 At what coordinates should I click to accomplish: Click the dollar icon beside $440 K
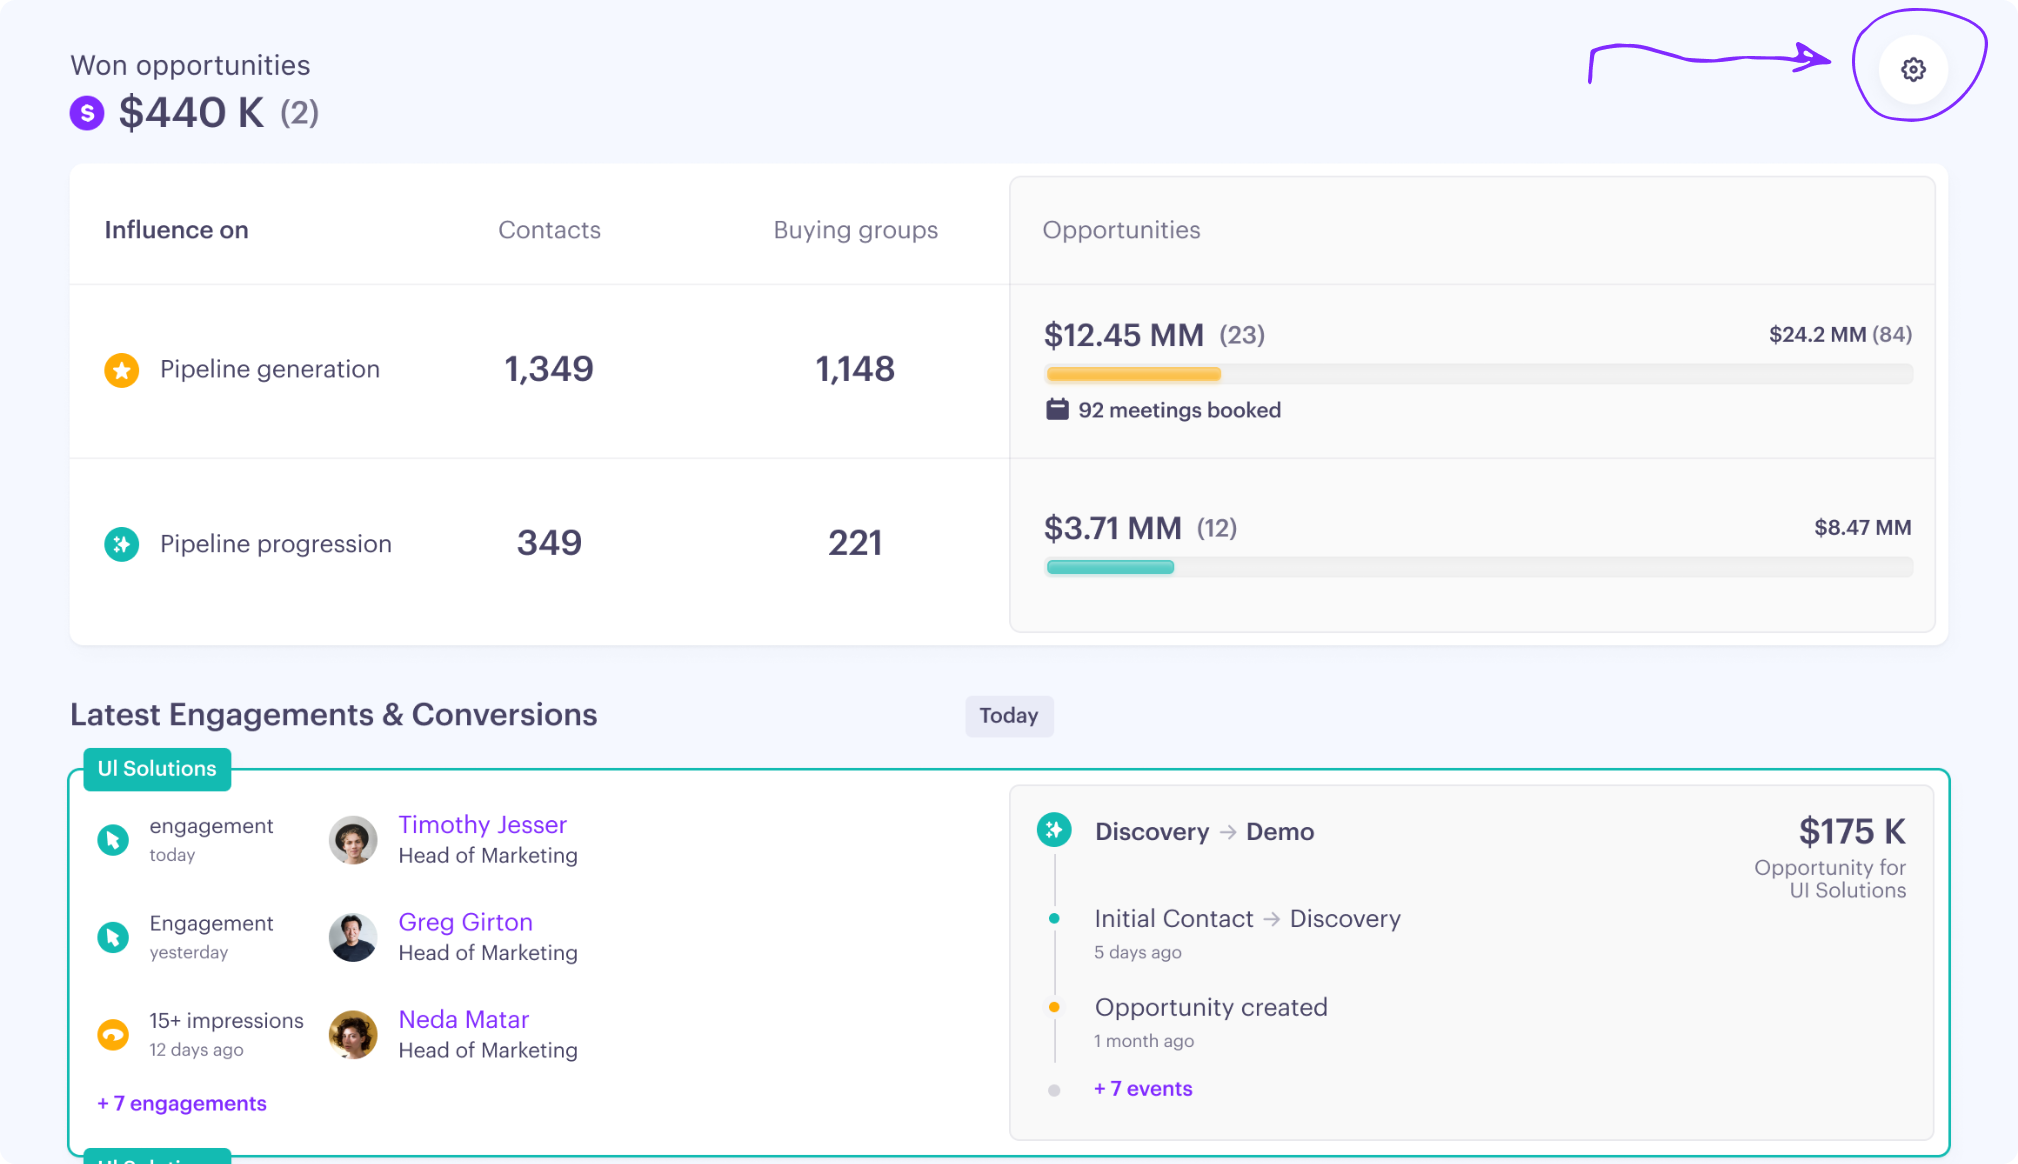point(86,113)
